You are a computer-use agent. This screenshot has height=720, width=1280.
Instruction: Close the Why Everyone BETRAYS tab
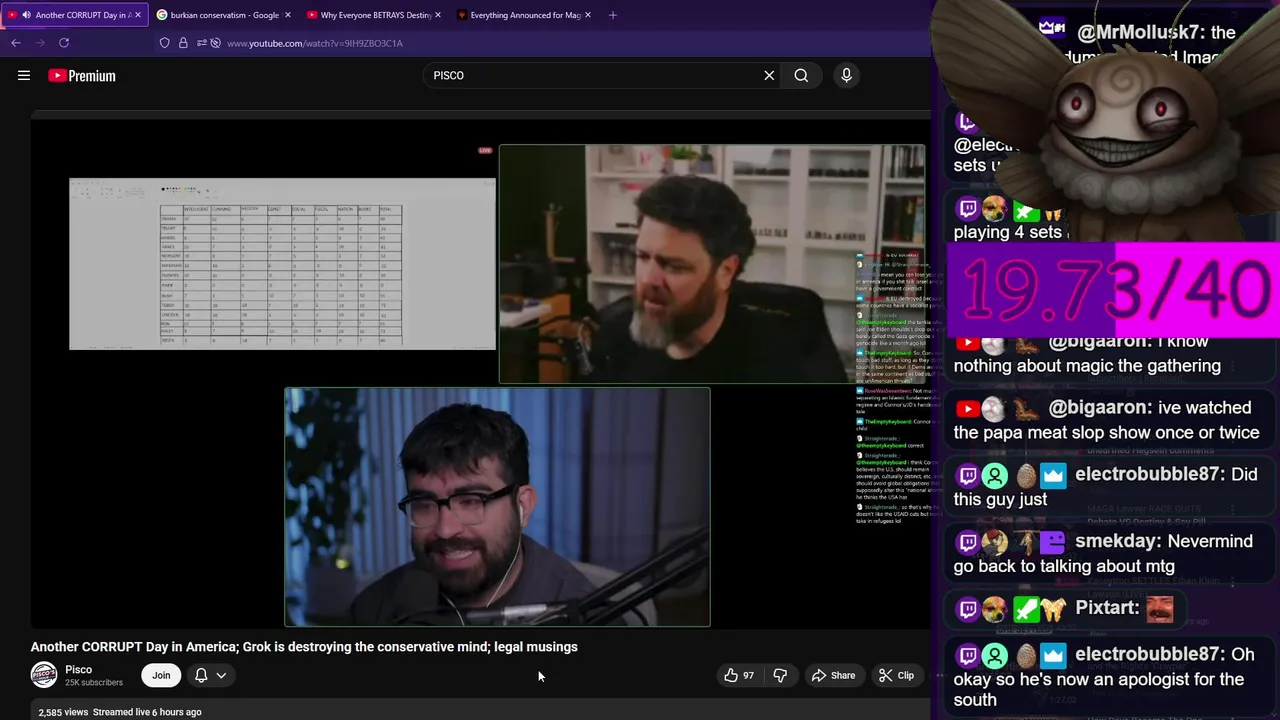(438, 15)
